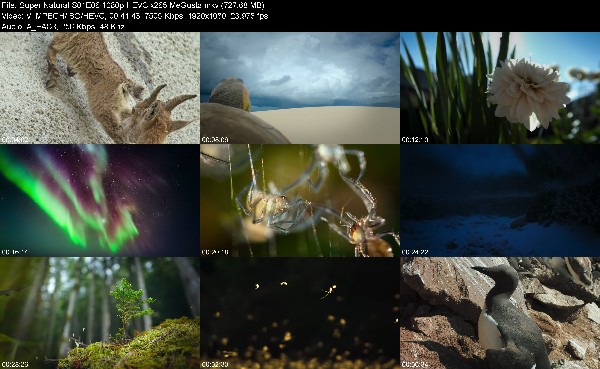
Task: Select the translucent spiders on web thumbnail
Action: 300,201
